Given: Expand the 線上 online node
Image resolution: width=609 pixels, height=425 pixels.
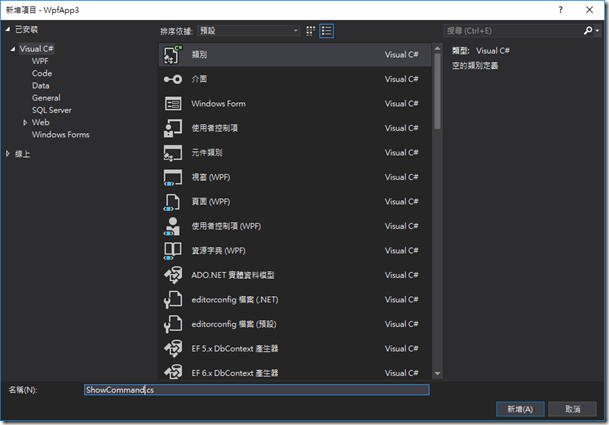Looking at the screenshot, I should pyautogui.click(x=8, y=154).
